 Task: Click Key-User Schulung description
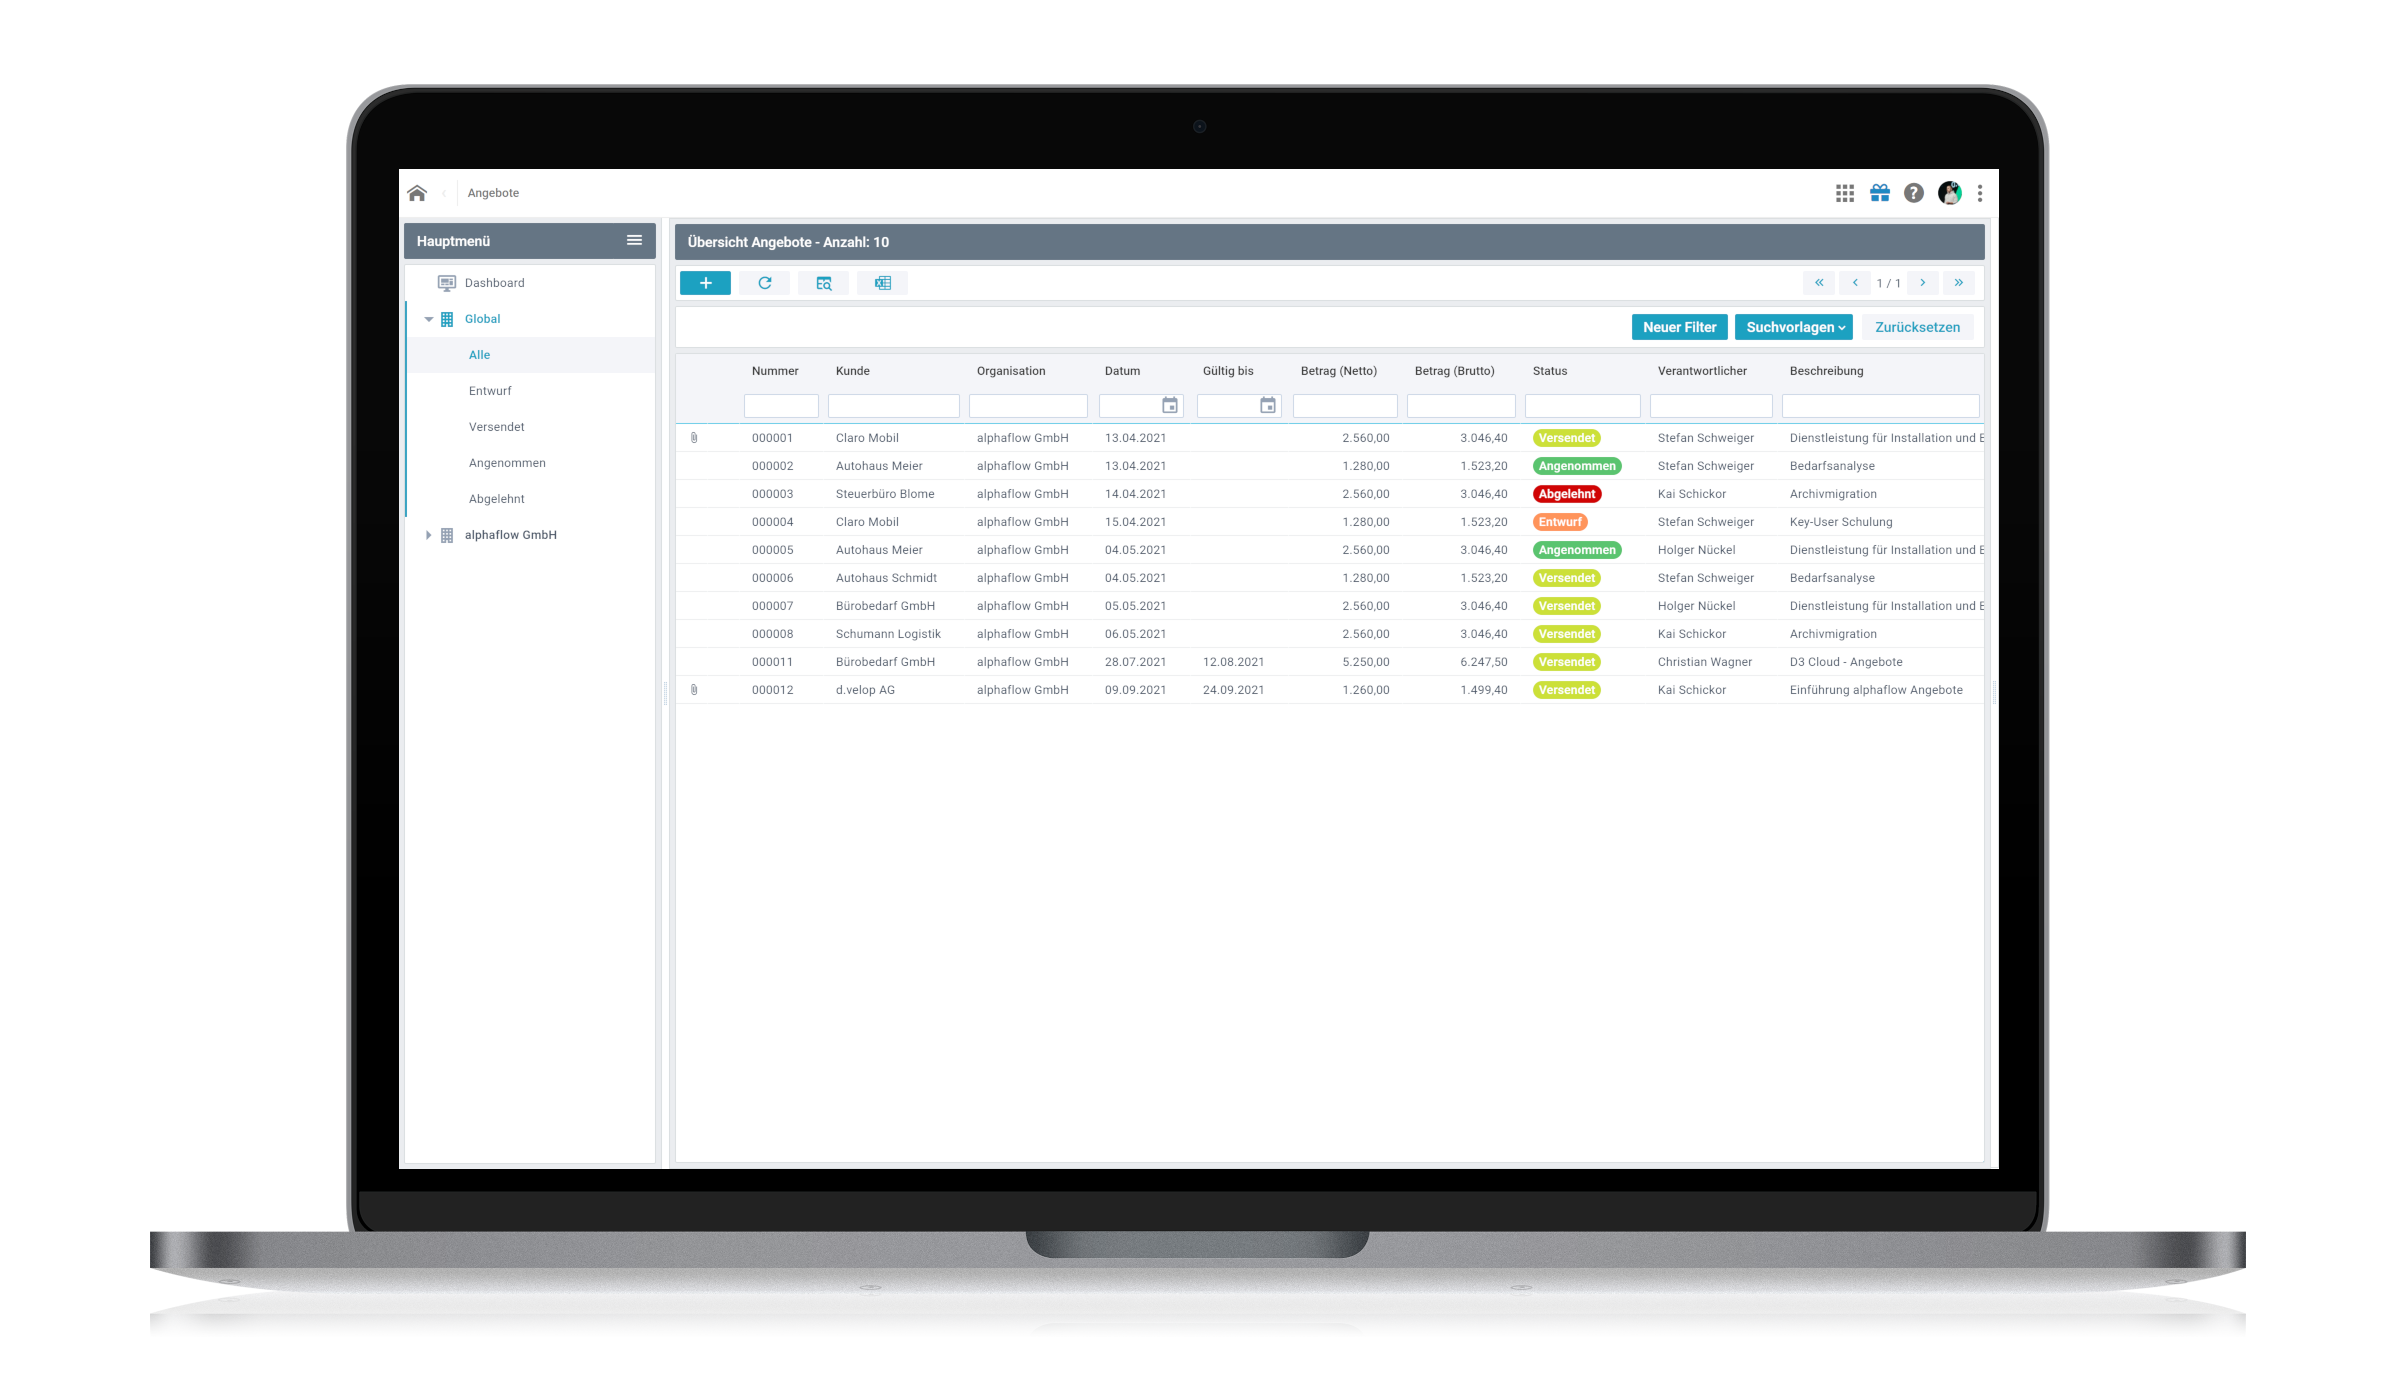coord(1841,522)
